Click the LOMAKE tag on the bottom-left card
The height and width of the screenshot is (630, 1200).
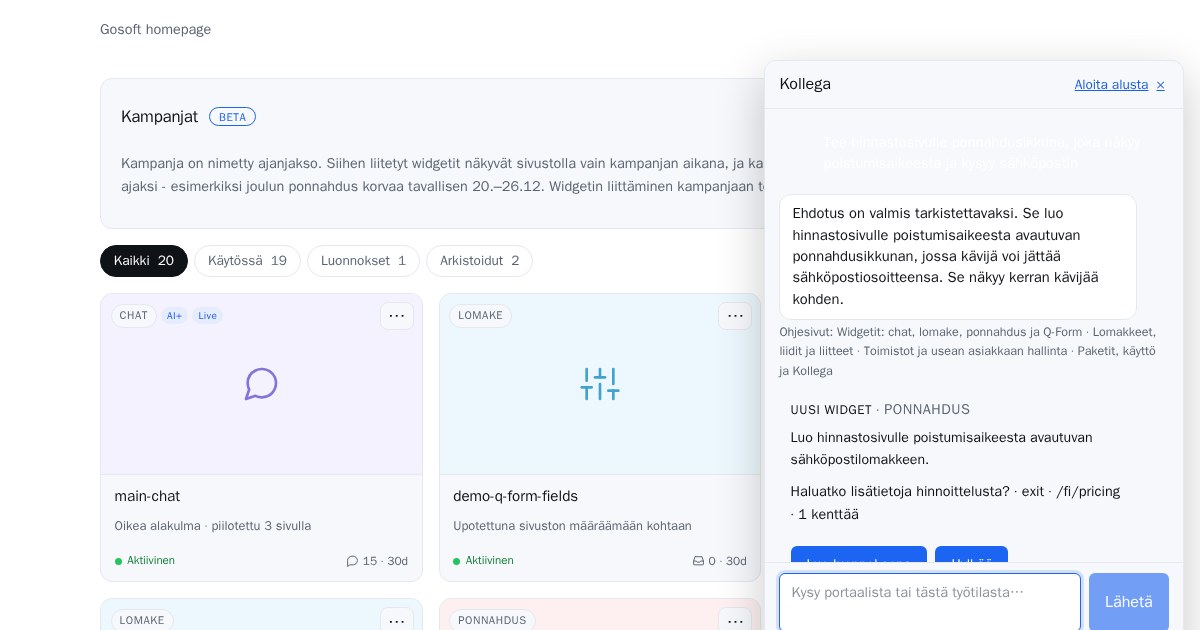pyautogui.click(x=142, y=620)
